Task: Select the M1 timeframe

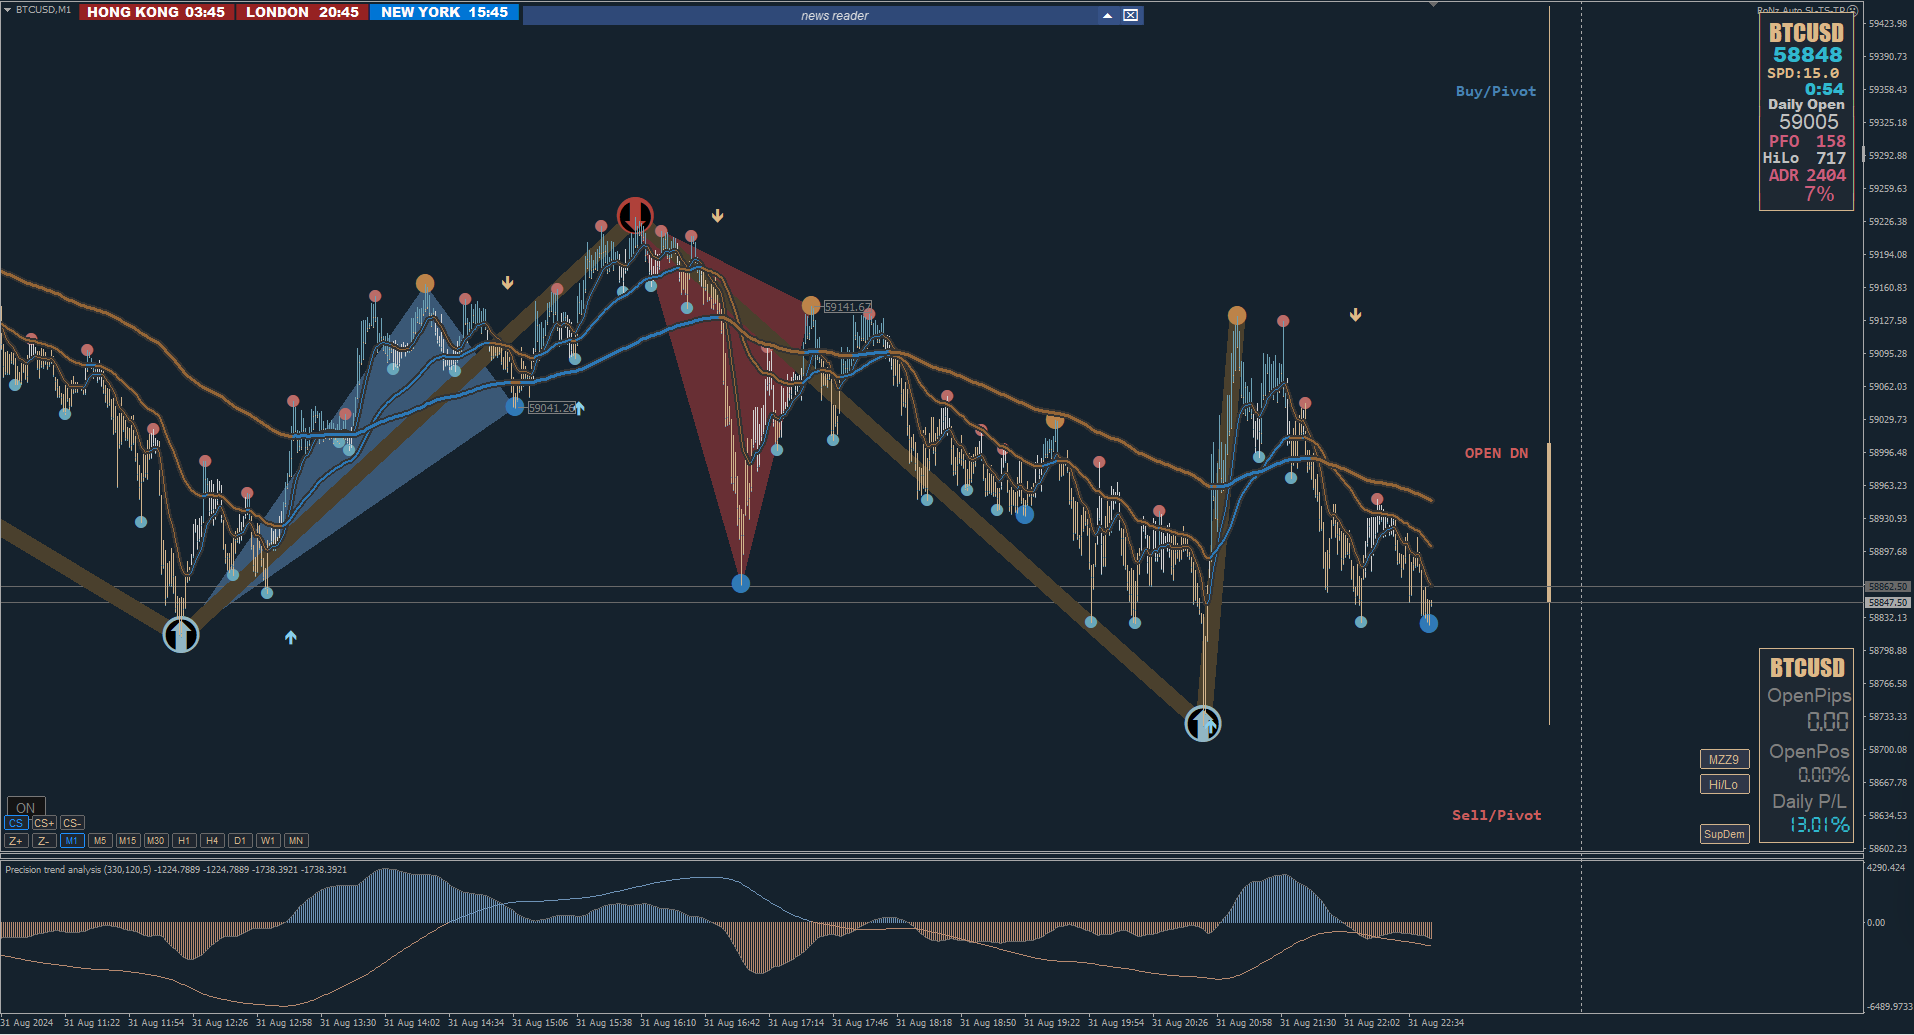Action: click(71, 841)
